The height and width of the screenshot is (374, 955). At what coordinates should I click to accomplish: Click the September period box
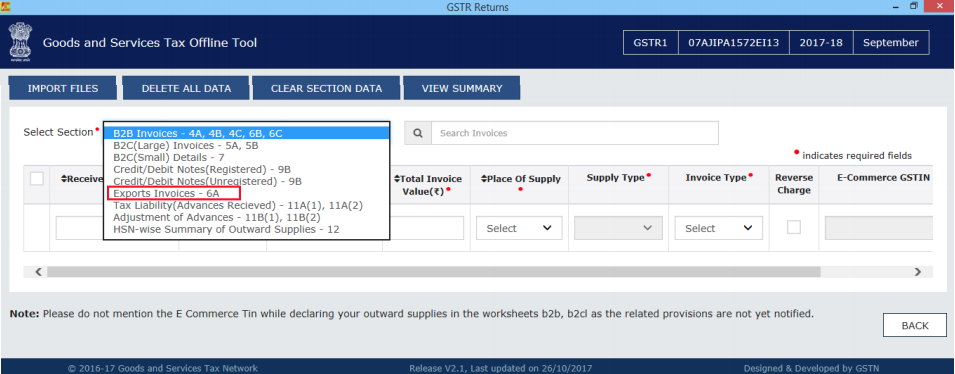click(x=891, y=43)
